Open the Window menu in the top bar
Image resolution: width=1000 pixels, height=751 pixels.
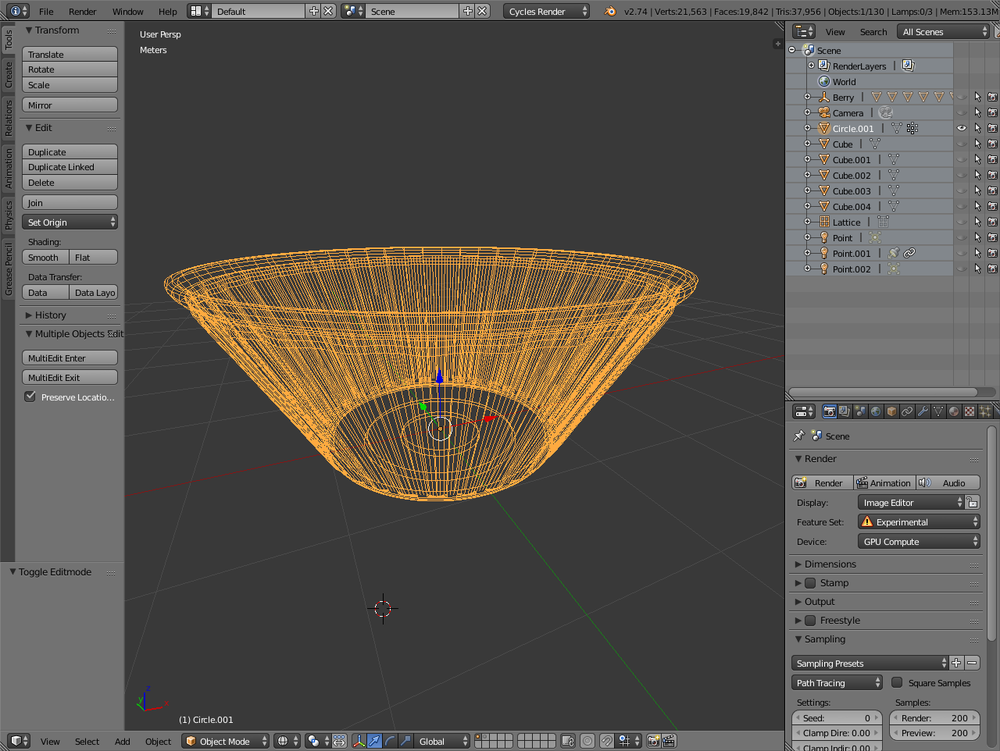tap(127, 12)
